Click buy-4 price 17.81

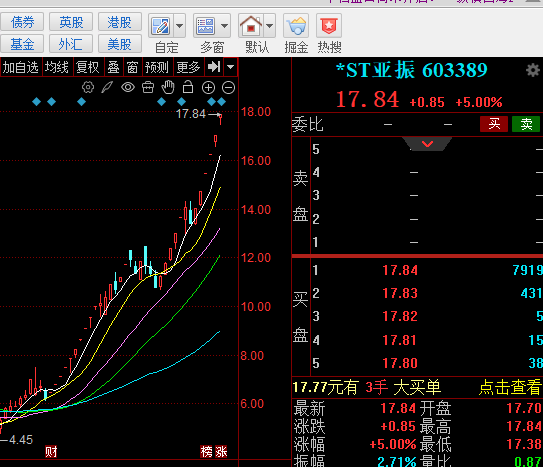click(x=400, y=340)
